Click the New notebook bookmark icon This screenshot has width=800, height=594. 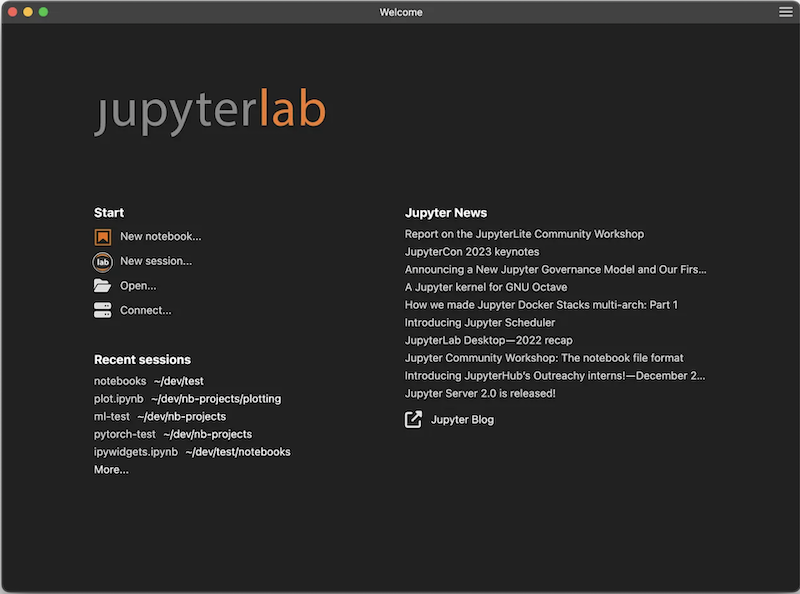point(103,236)
